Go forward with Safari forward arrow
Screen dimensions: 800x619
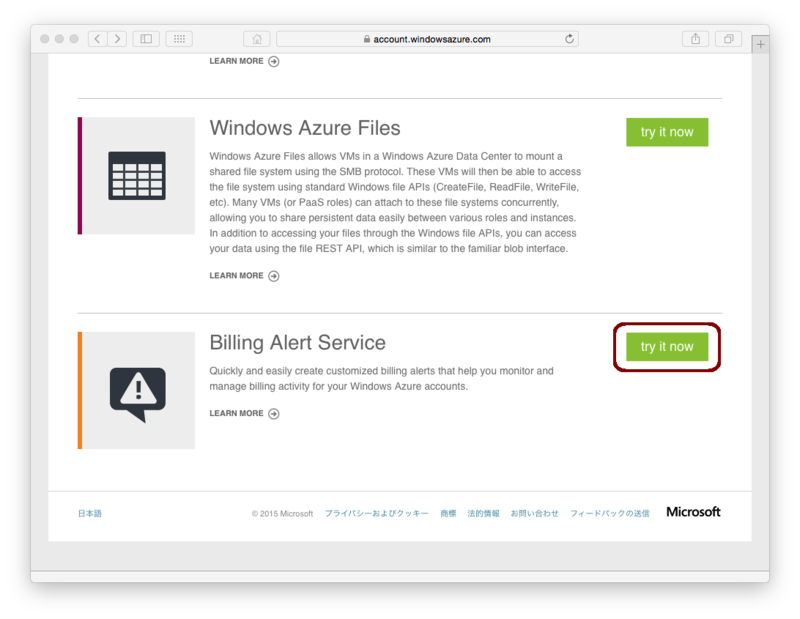click(117, 39)
